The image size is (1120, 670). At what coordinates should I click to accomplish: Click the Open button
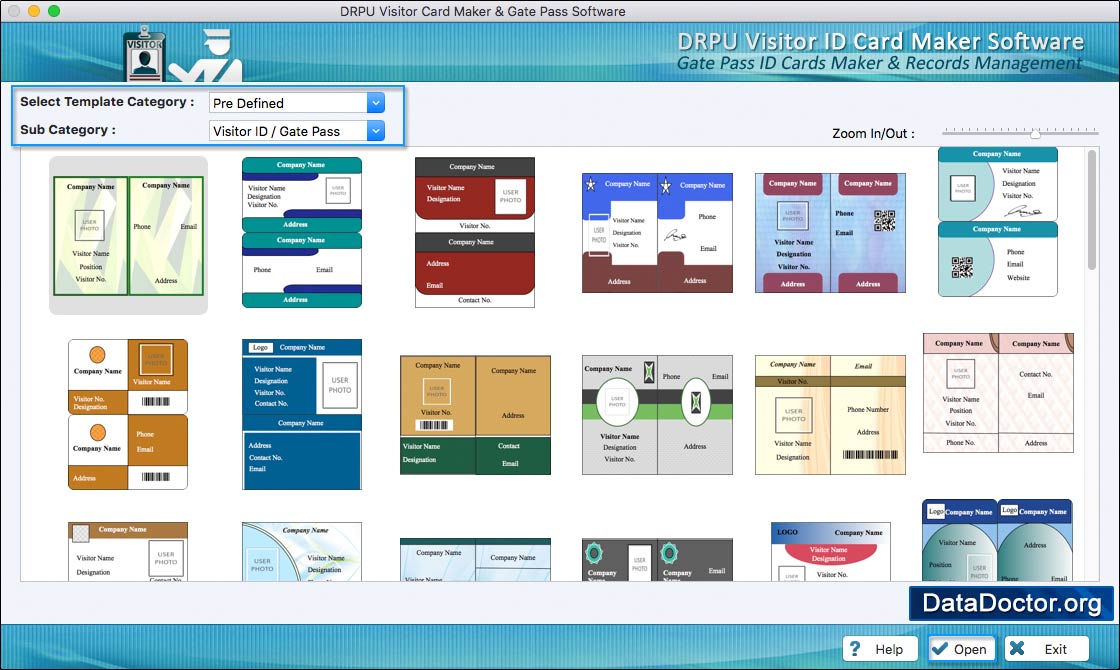[961, 649]
